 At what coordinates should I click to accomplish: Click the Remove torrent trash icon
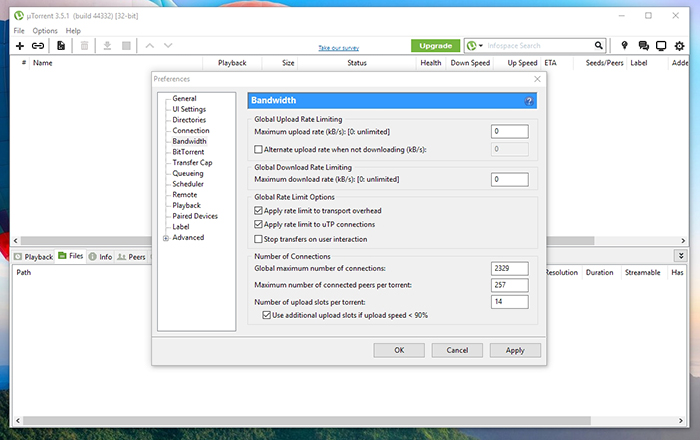(x=84, y=46)
